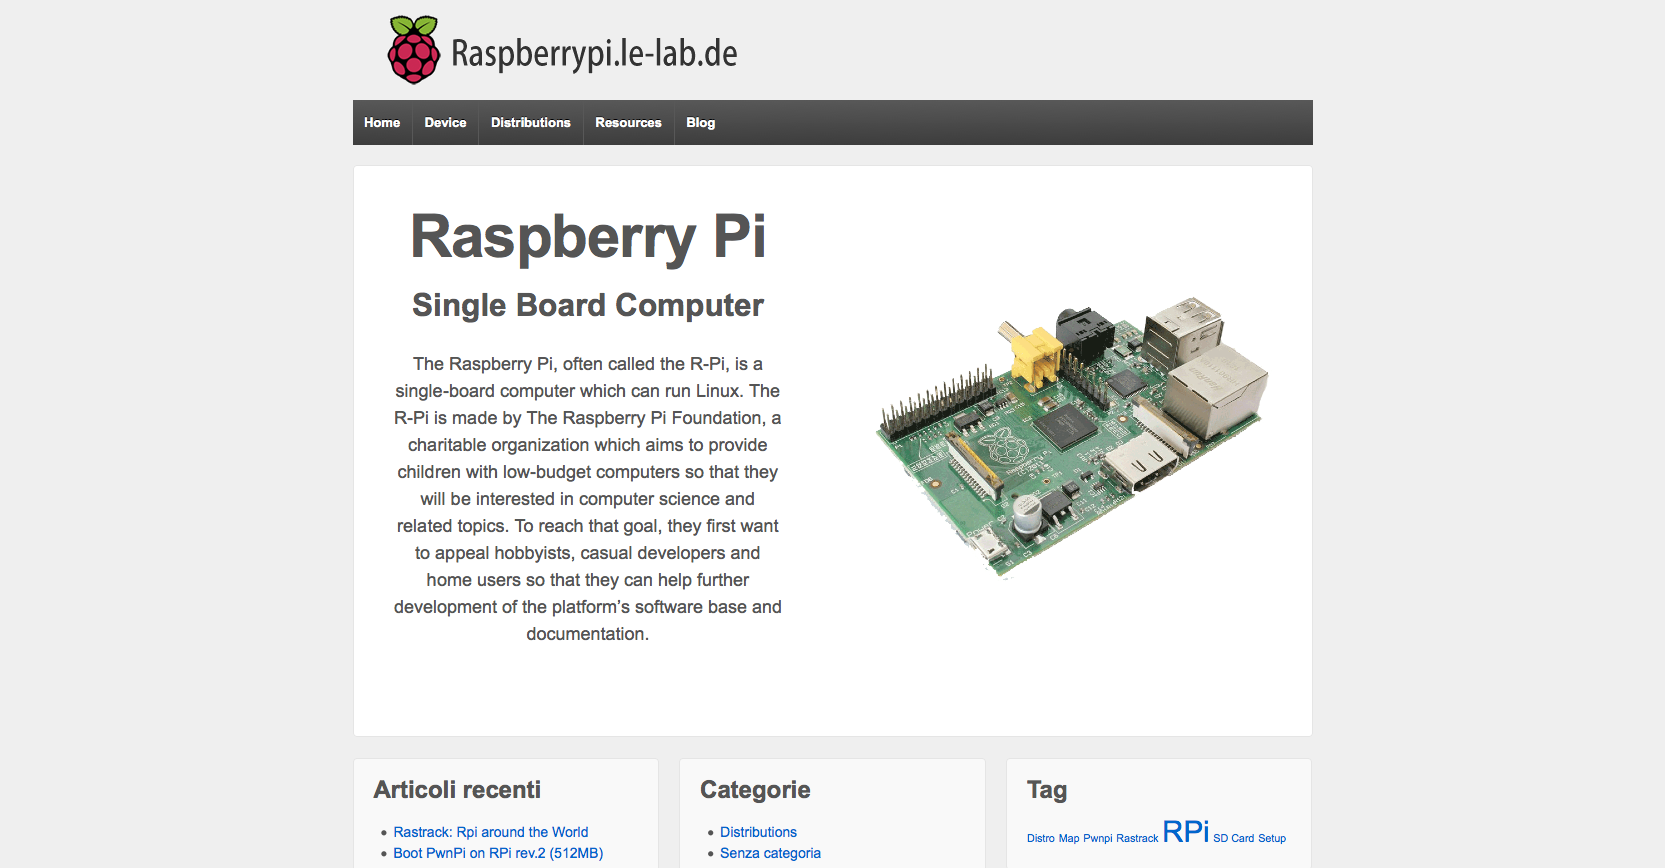The image size is (1665, 868).
Task: Select the Distributions category link
Action: (x=758, y=832)
